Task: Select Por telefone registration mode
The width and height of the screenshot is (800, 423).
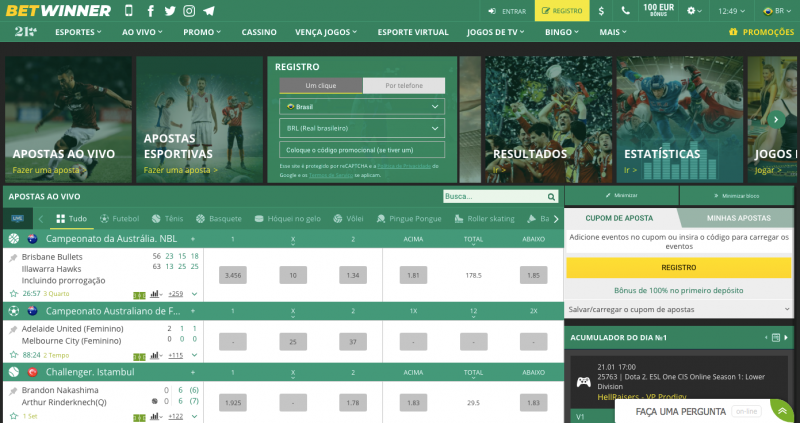Action: point(404,86)
